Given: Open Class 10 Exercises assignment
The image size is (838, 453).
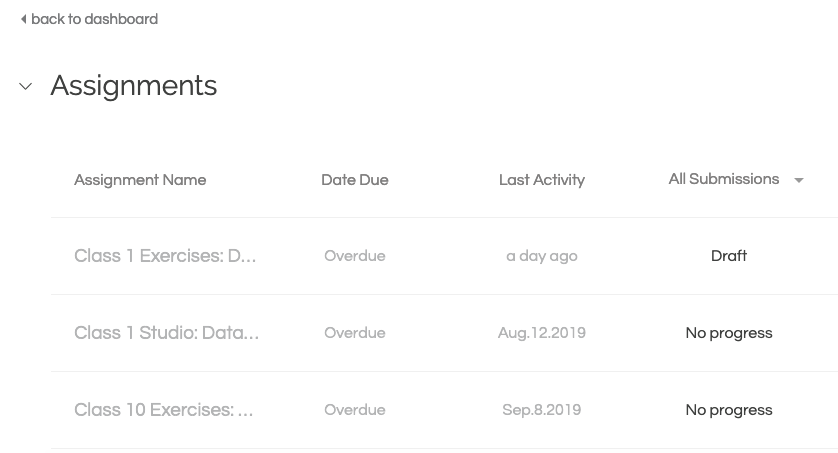Looking at the screenshot, I should point(164,410).
